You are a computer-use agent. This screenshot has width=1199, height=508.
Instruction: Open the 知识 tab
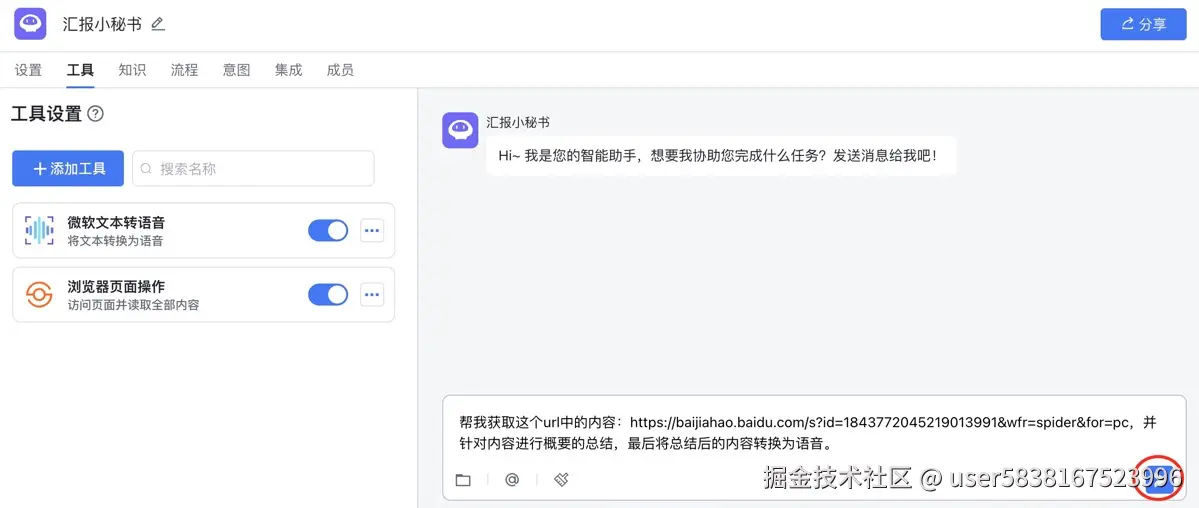coord(132,70)
